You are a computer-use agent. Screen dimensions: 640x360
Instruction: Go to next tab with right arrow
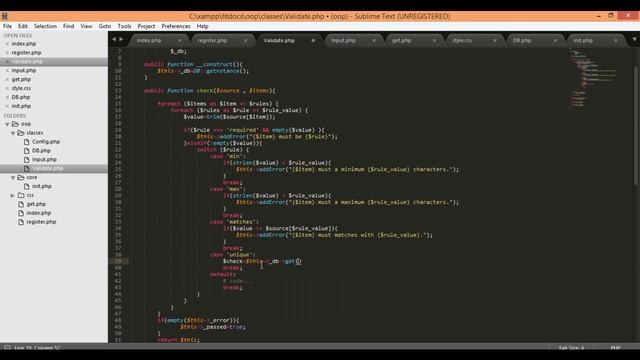pos(121,39)
